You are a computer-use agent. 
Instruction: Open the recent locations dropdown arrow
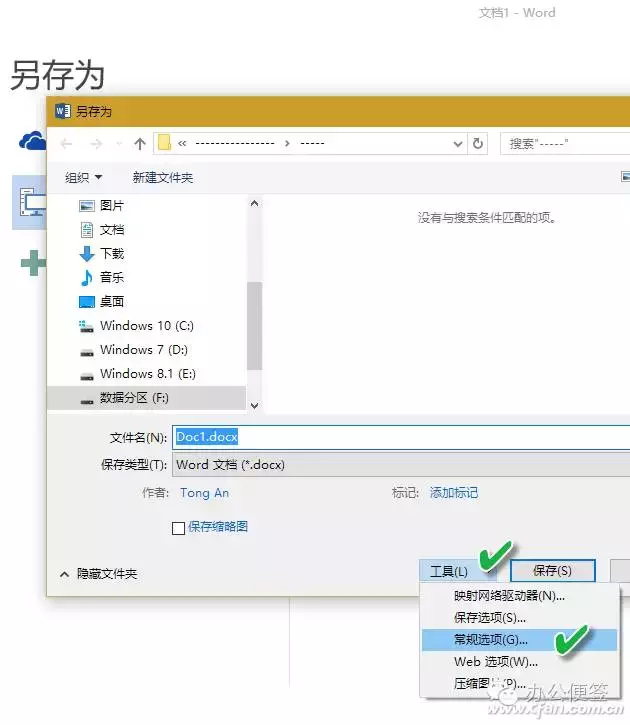click(119, 144)
